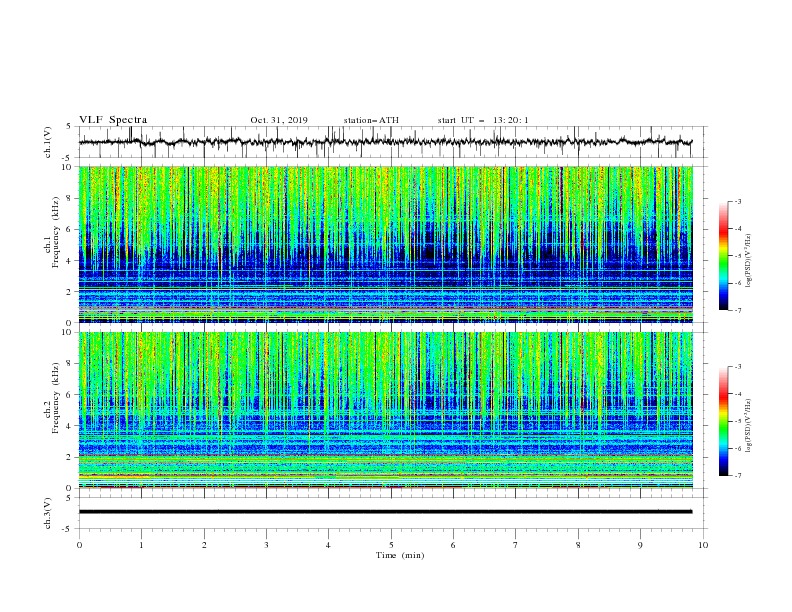
Task: Click time-axis tick label "0"
Action: pos(79,545)
